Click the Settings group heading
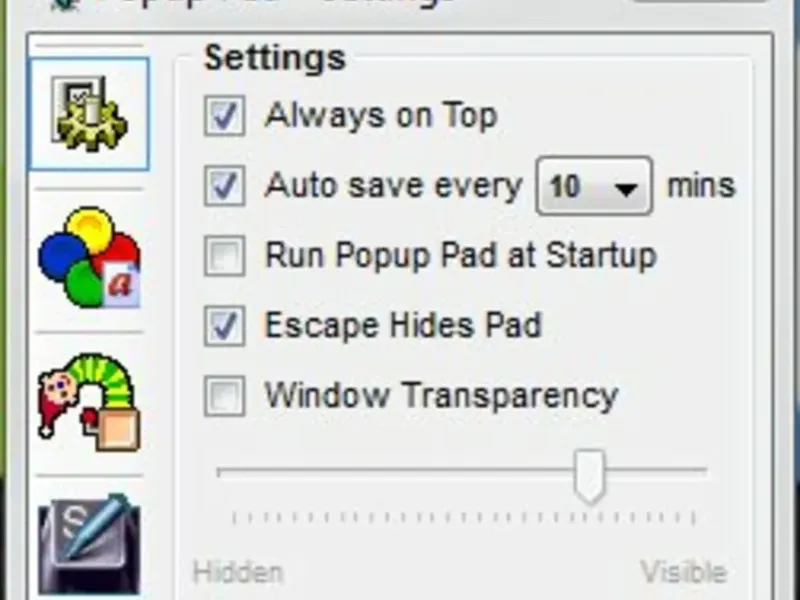This screenshot has width=800, height=600. (x=275, y=58)
